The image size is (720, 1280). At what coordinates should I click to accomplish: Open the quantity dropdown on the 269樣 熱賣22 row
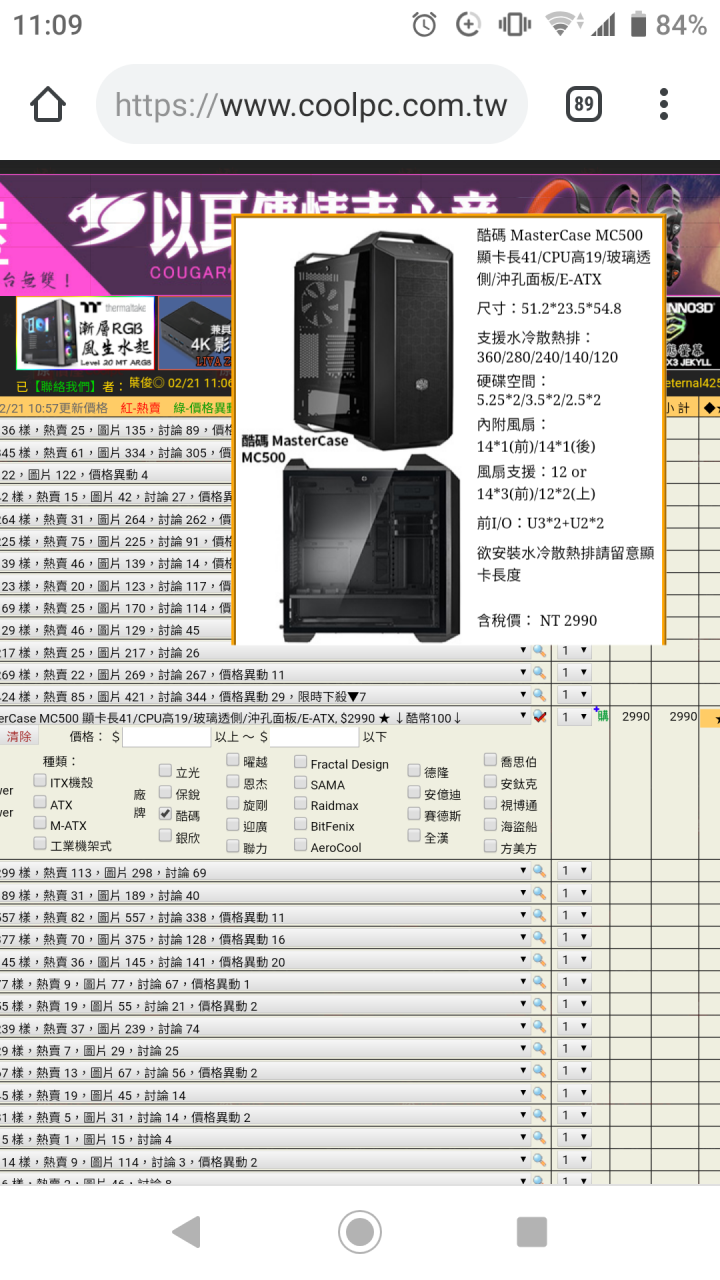(574, 673)
